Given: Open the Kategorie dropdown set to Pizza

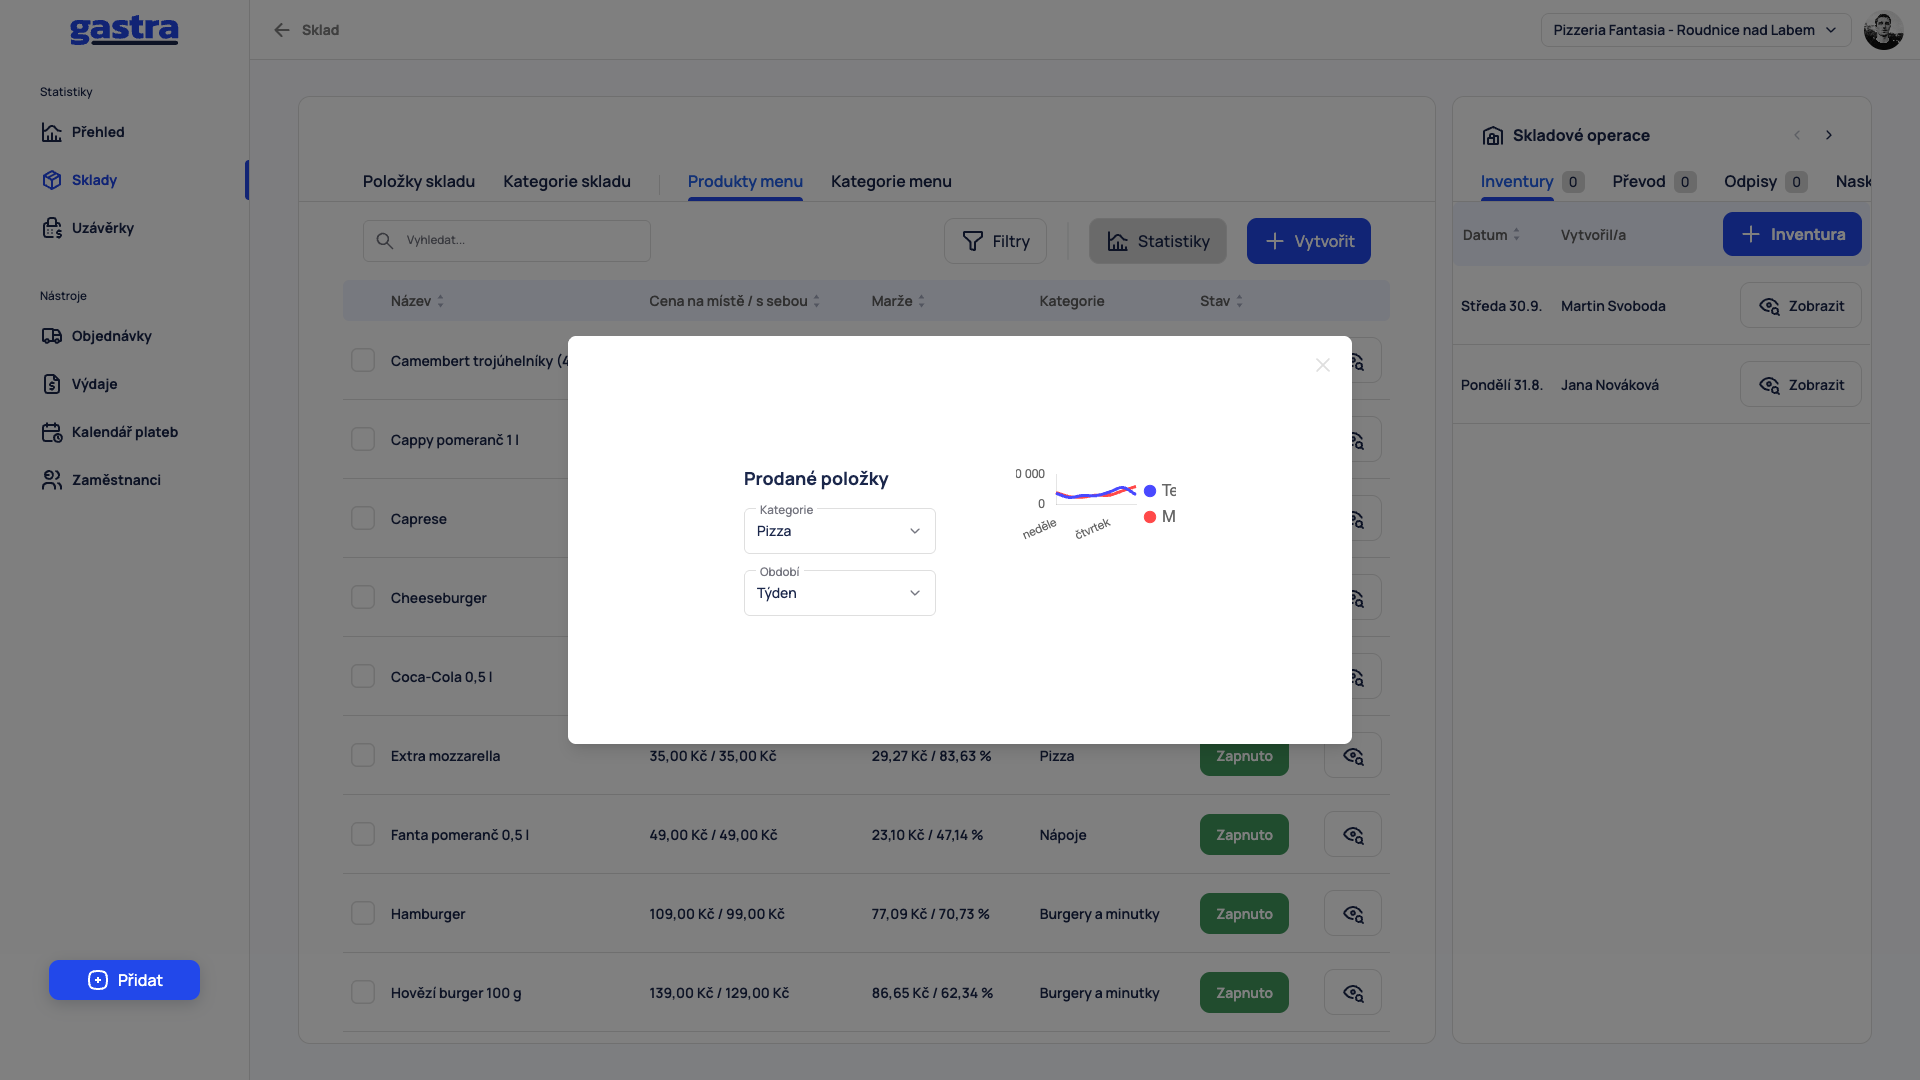Looking at the screenshot, I should [x=840, y=531].
